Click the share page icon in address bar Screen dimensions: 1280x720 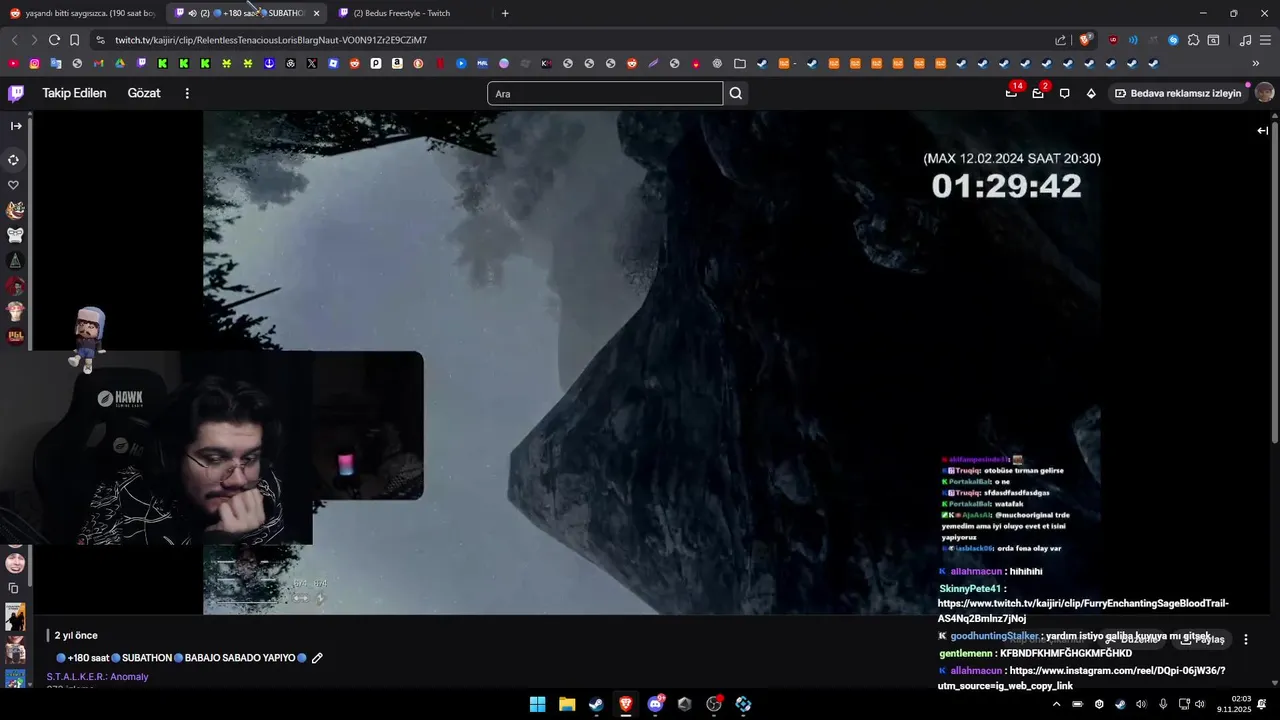coord(1060,40)
